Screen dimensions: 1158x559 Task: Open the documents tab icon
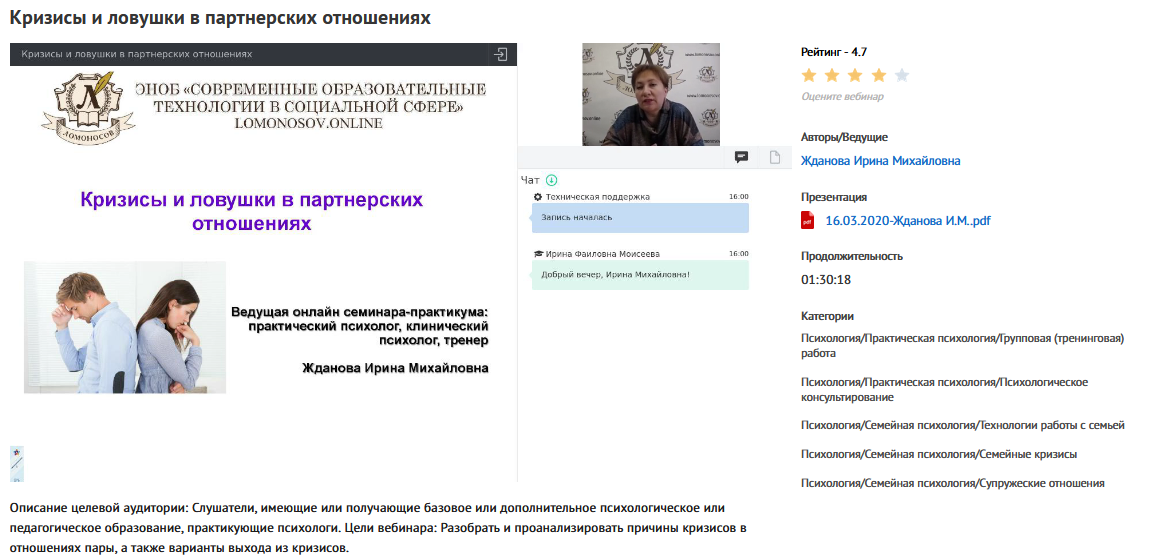(x=774, y=157)
